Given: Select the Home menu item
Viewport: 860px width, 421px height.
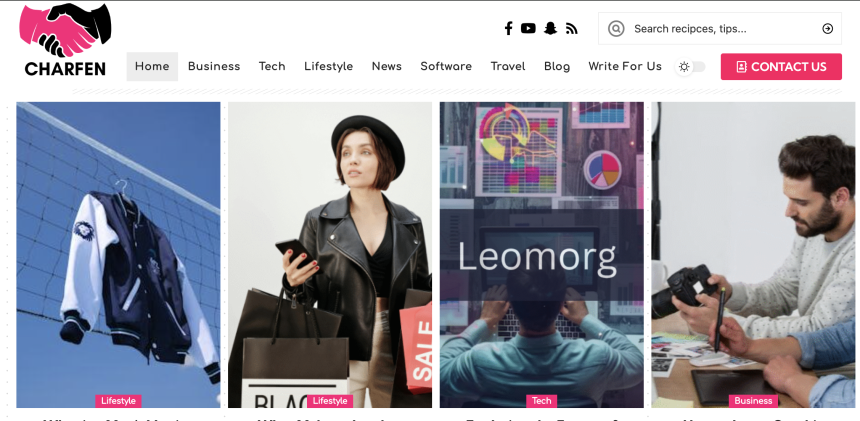Looking at the screenshot, I should pos(152,66).
